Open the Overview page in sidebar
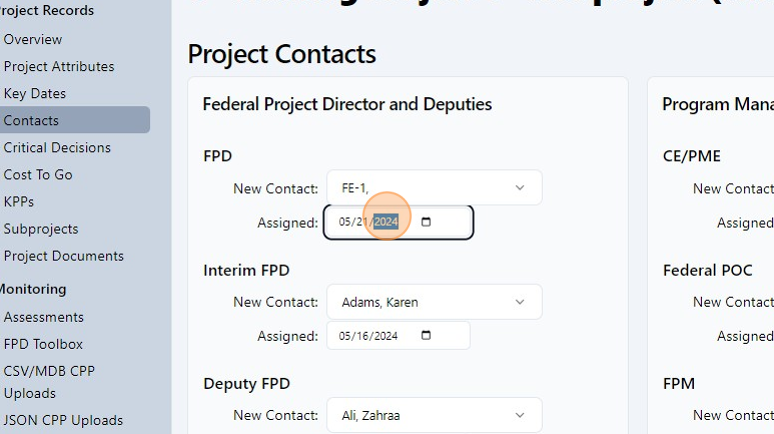774x434 pixels. [33, 40]
